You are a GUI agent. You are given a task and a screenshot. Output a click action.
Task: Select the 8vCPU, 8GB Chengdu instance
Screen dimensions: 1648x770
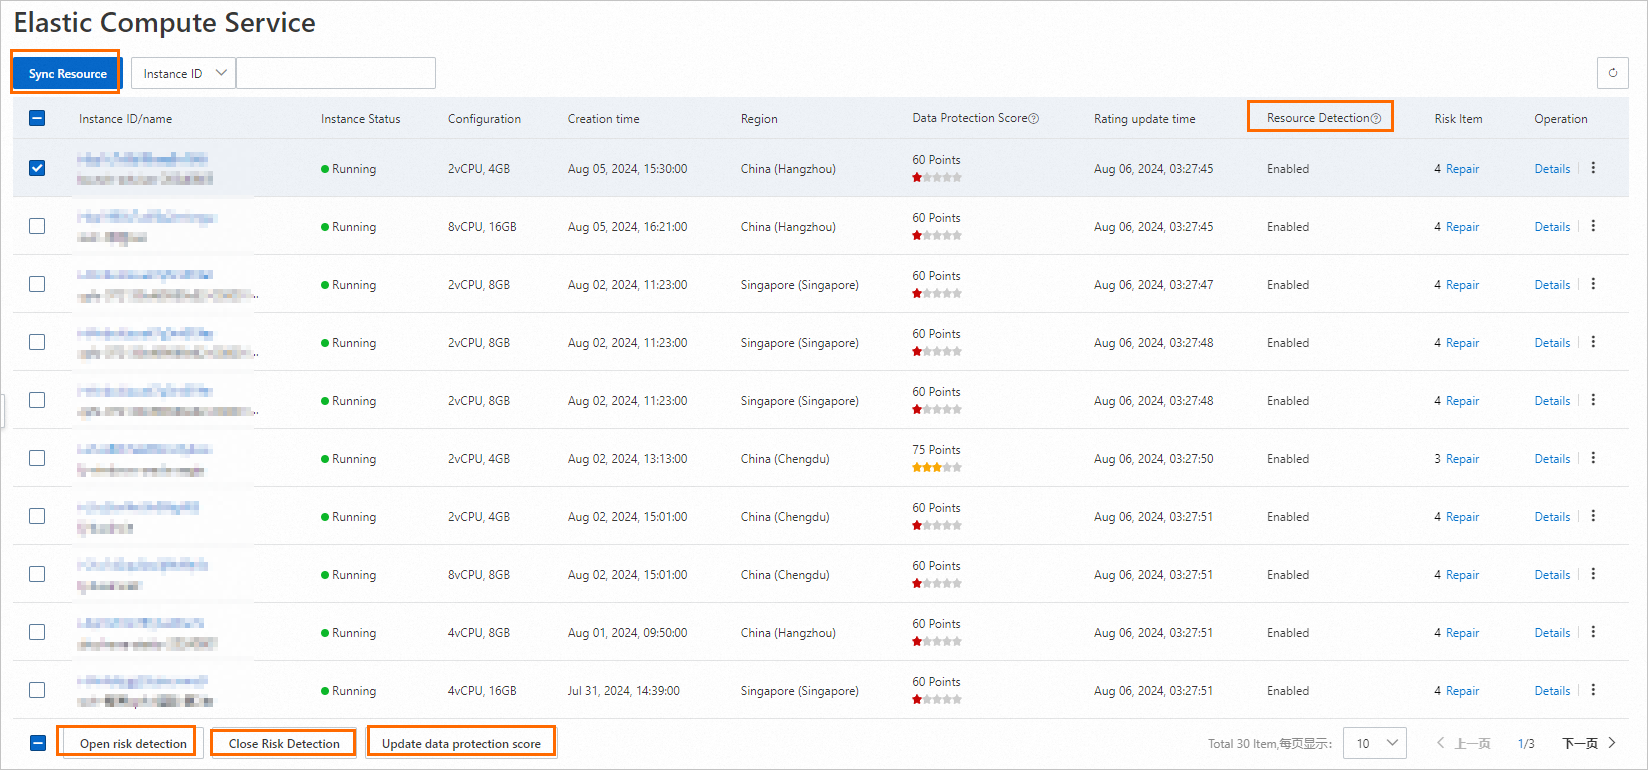click(37, 574)
